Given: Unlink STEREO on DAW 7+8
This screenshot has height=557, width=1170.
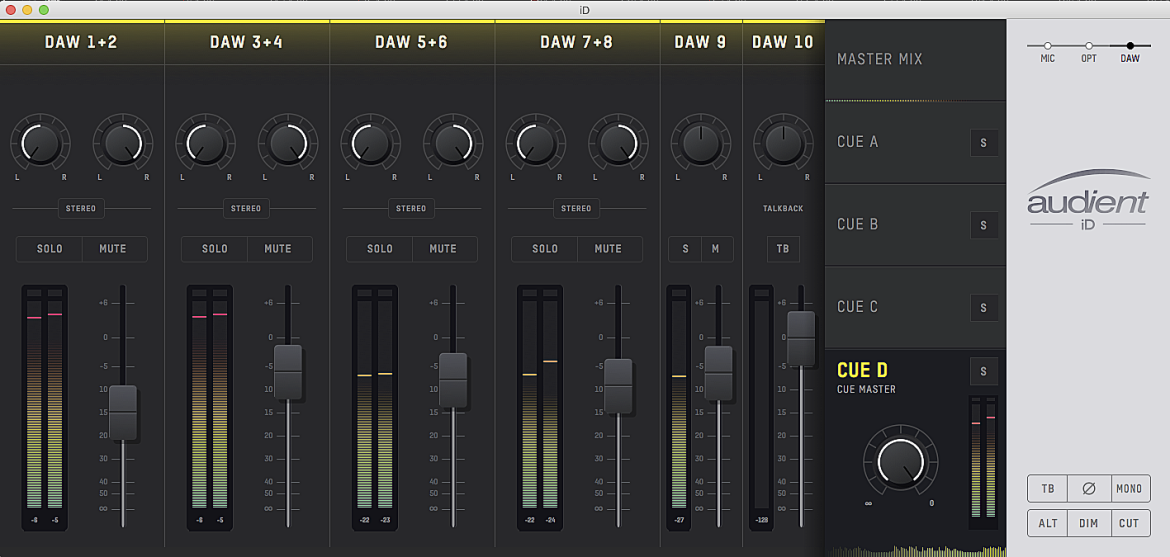Looking at the screenshot, I should pos(576,208).
